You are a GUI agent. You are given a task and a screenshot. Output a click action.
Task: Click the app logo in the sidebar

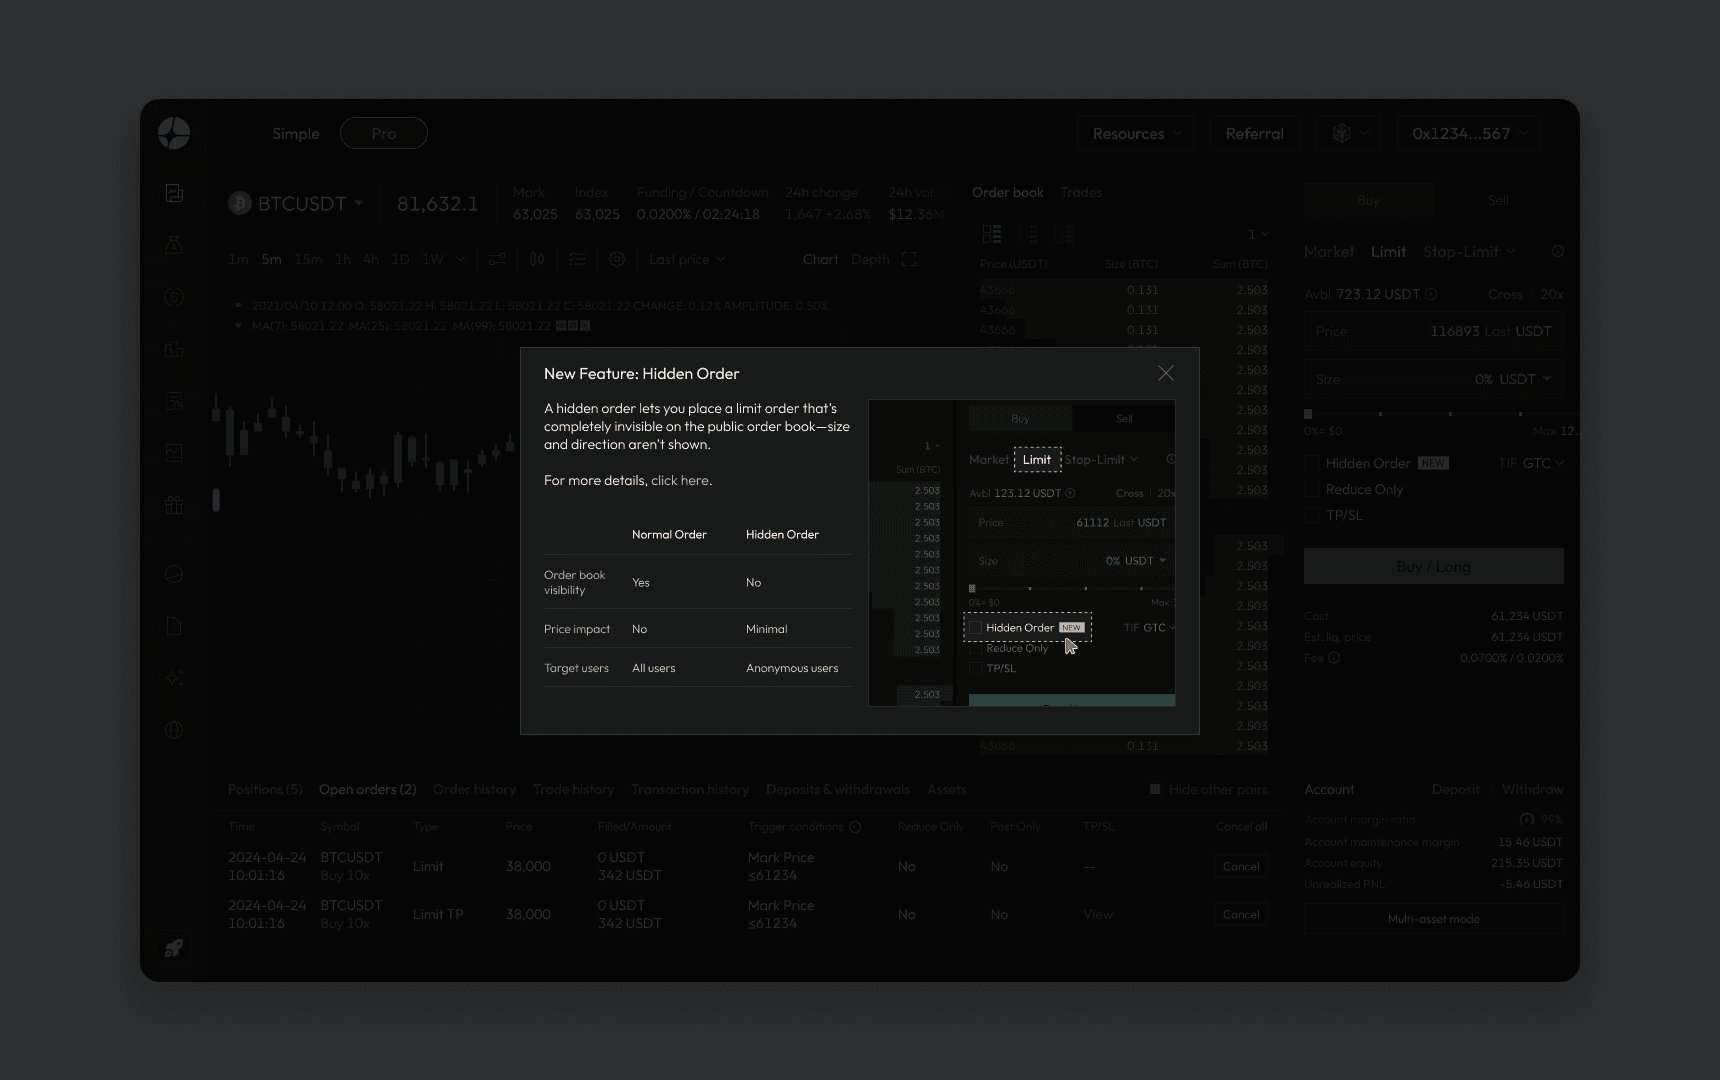pos(174,133)
